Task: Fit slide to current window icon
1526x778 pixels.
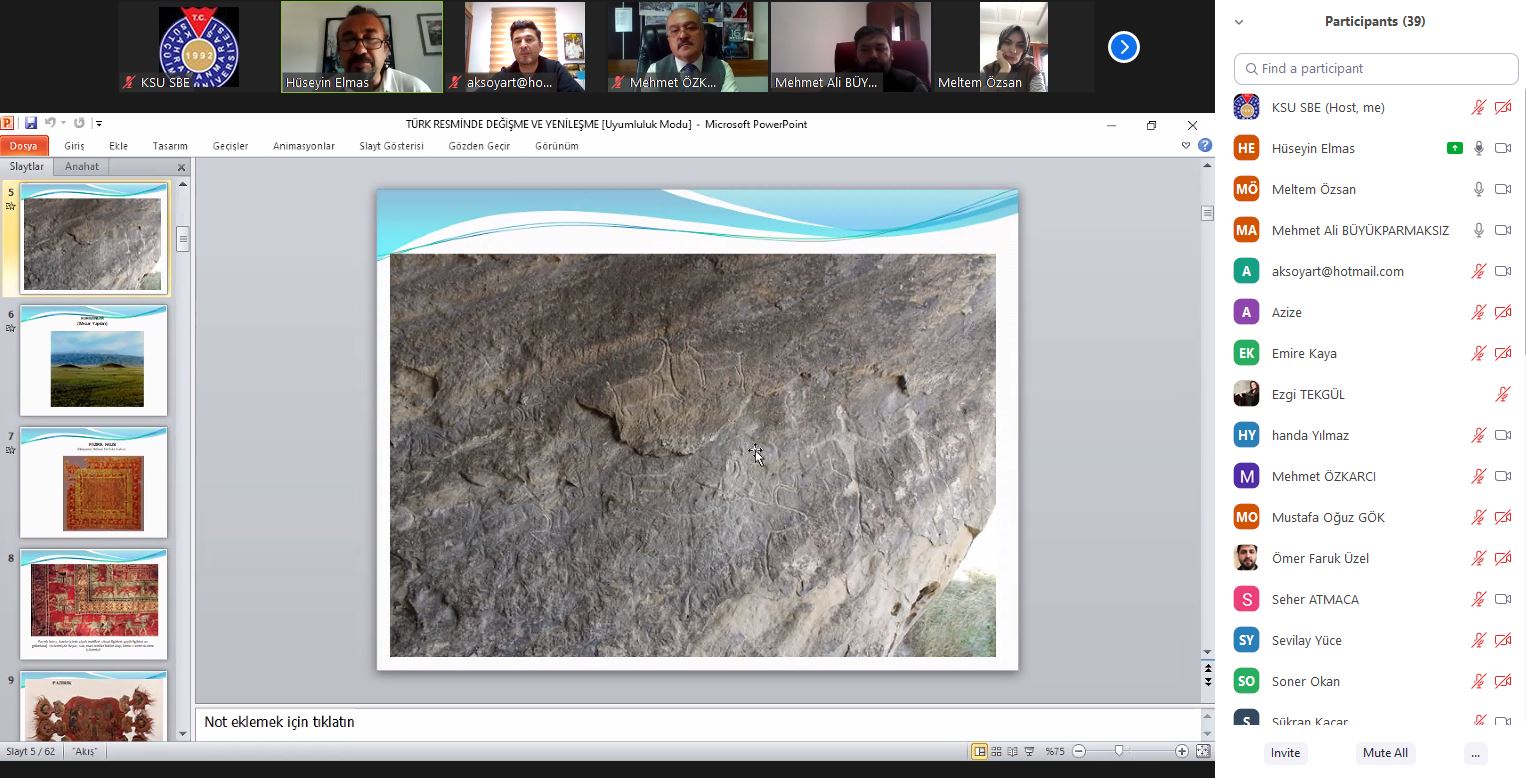Action: point(1203,751)
